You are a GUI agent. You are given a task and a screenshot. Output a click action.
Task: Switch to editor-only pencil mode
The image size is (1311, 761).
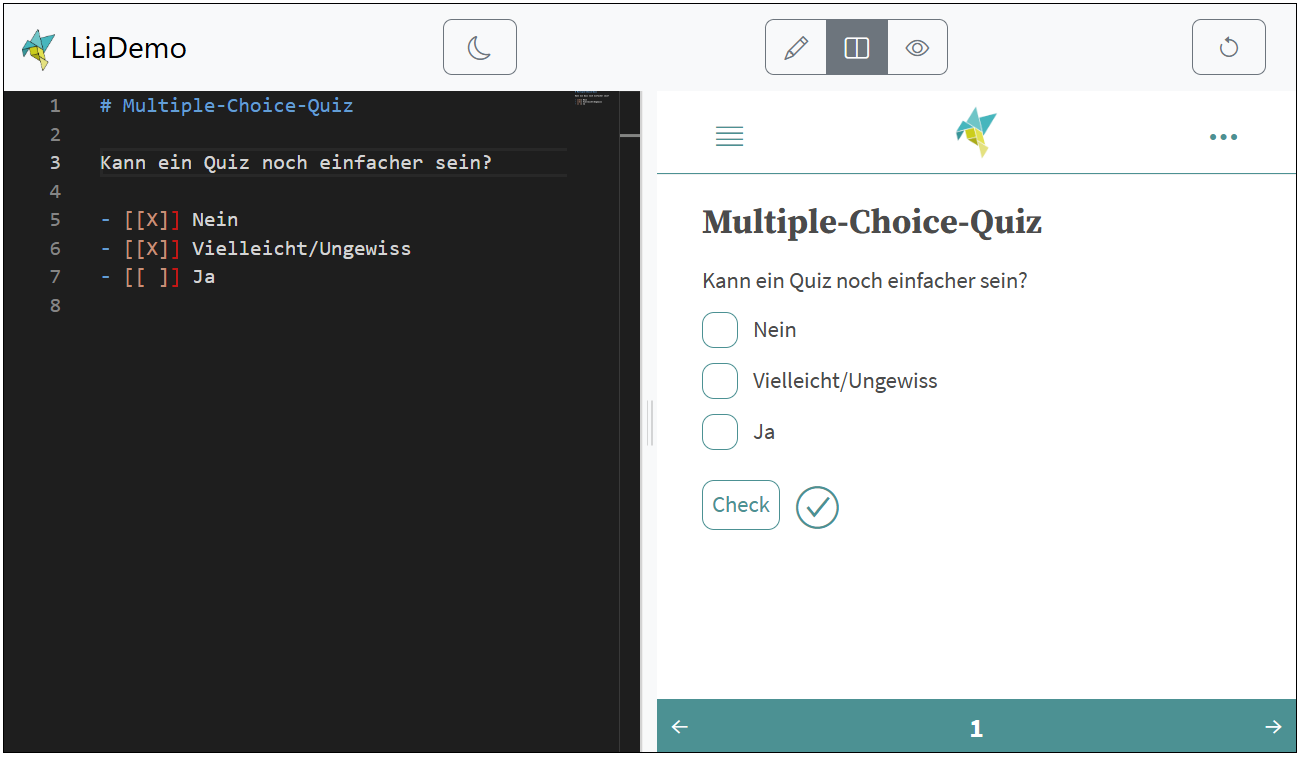[796, 47]
